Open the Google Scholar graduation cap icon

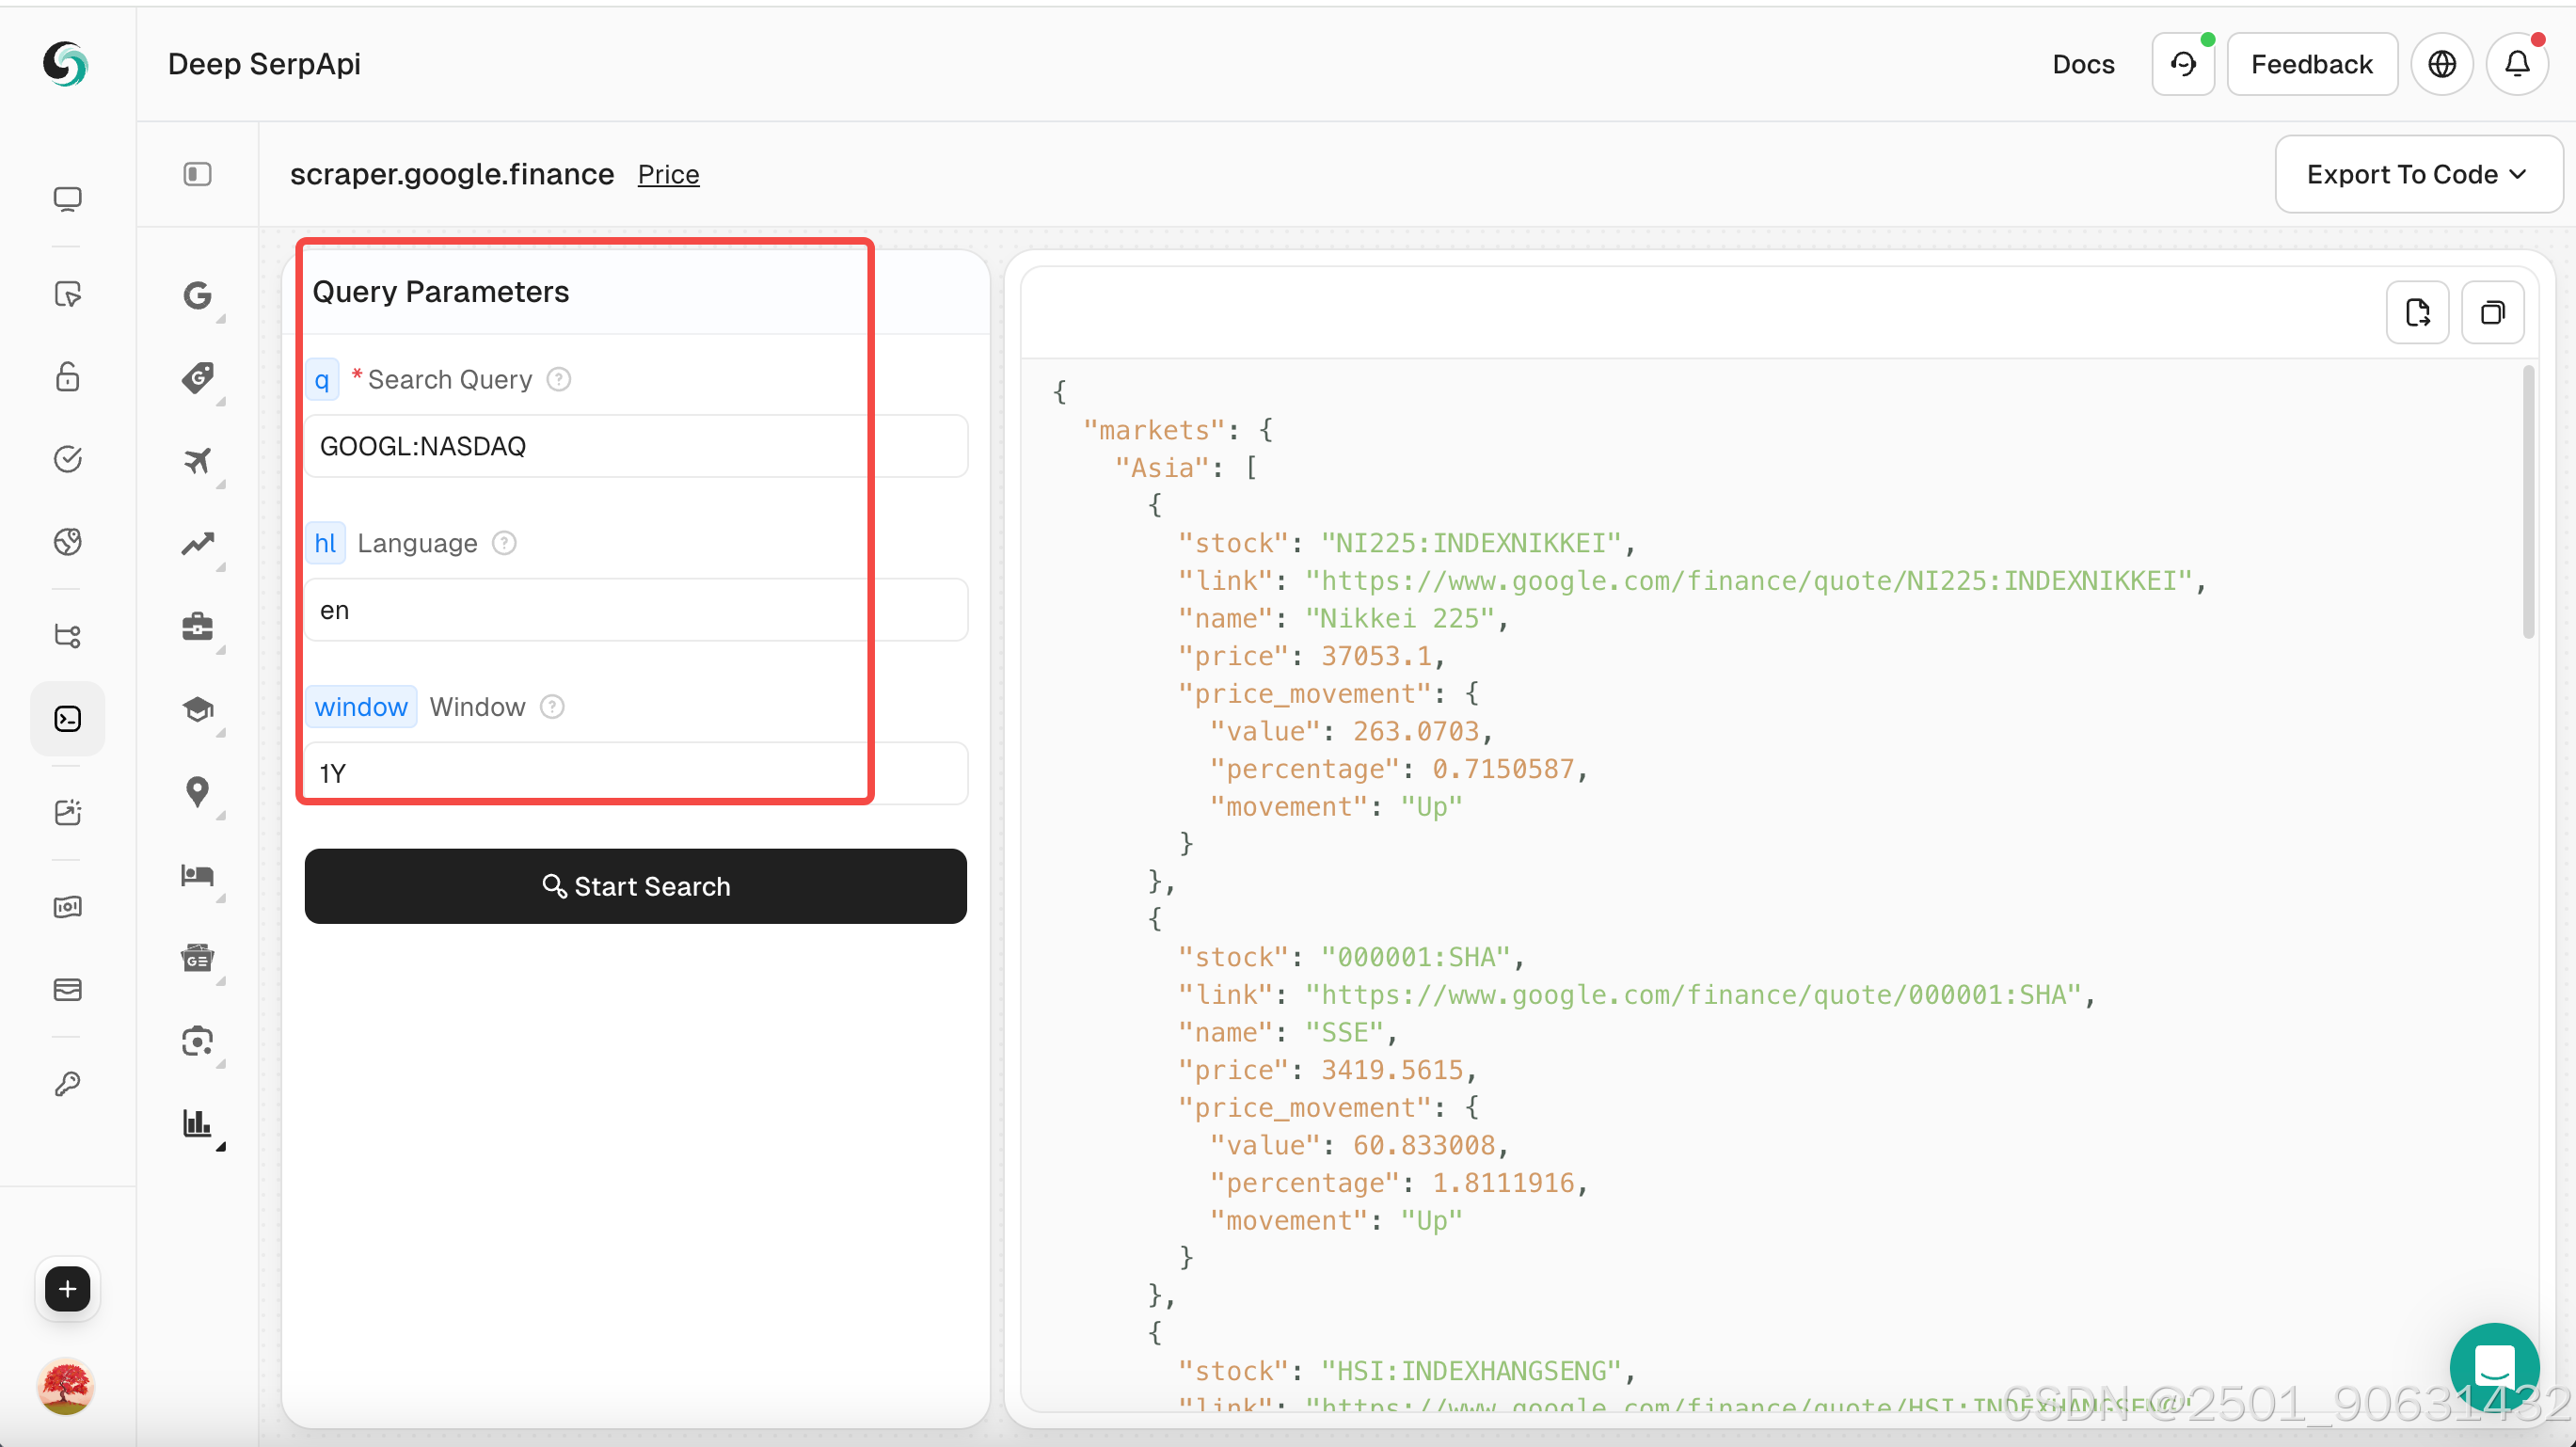click(x=197, y=709)
